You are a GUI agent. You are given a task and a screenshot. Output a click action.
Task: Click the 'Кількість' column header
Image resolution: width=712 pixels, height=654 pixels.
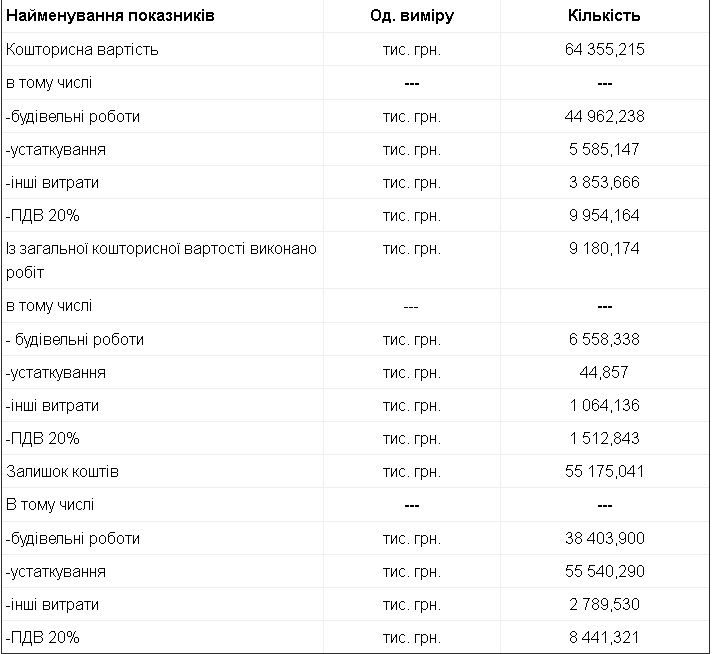(x=604, y=16)
